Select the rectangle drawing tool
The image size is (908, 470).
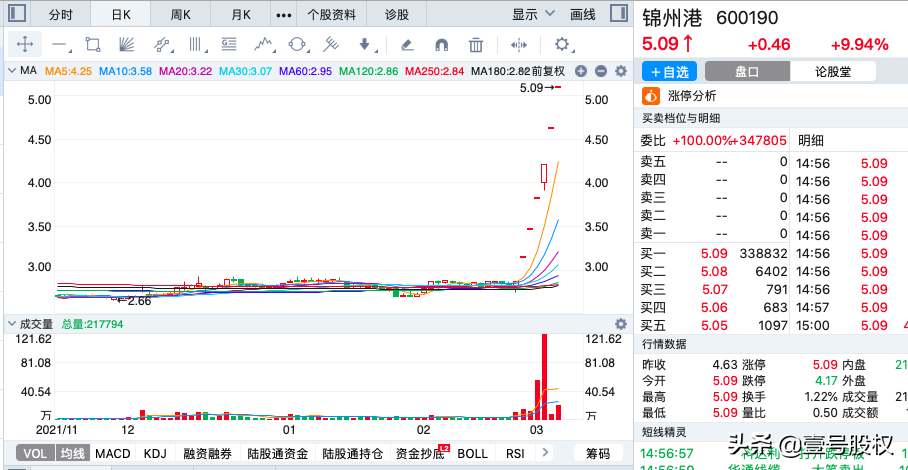[x=93, y=45]
